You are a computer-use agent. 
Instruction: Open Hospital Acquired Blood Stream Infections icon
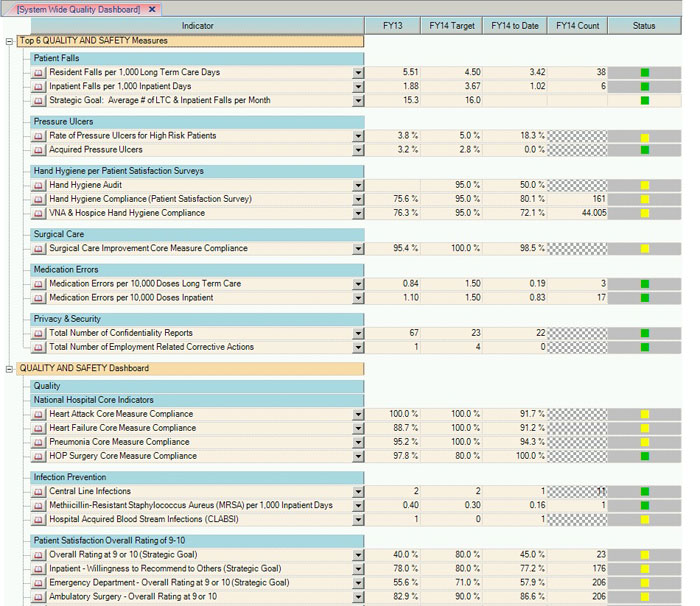[x=38, y=520]
